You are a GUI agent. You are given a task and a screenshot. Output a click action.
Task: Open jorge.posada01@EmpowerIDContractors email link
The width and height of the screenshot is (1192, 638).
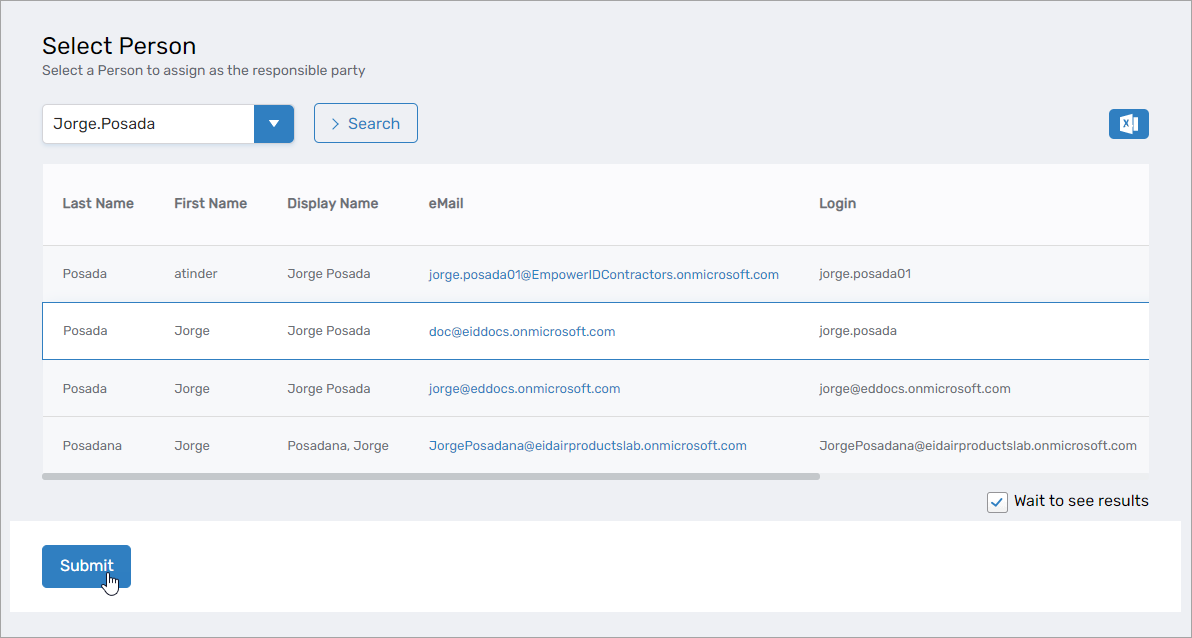[x=603, y=274]
